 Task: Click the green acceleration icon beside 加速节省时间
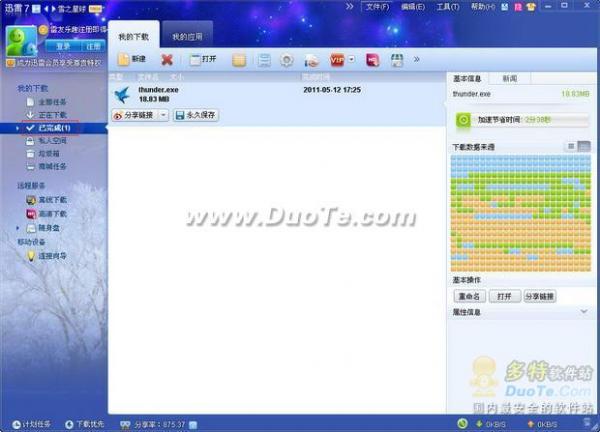(x=463, y=120)
